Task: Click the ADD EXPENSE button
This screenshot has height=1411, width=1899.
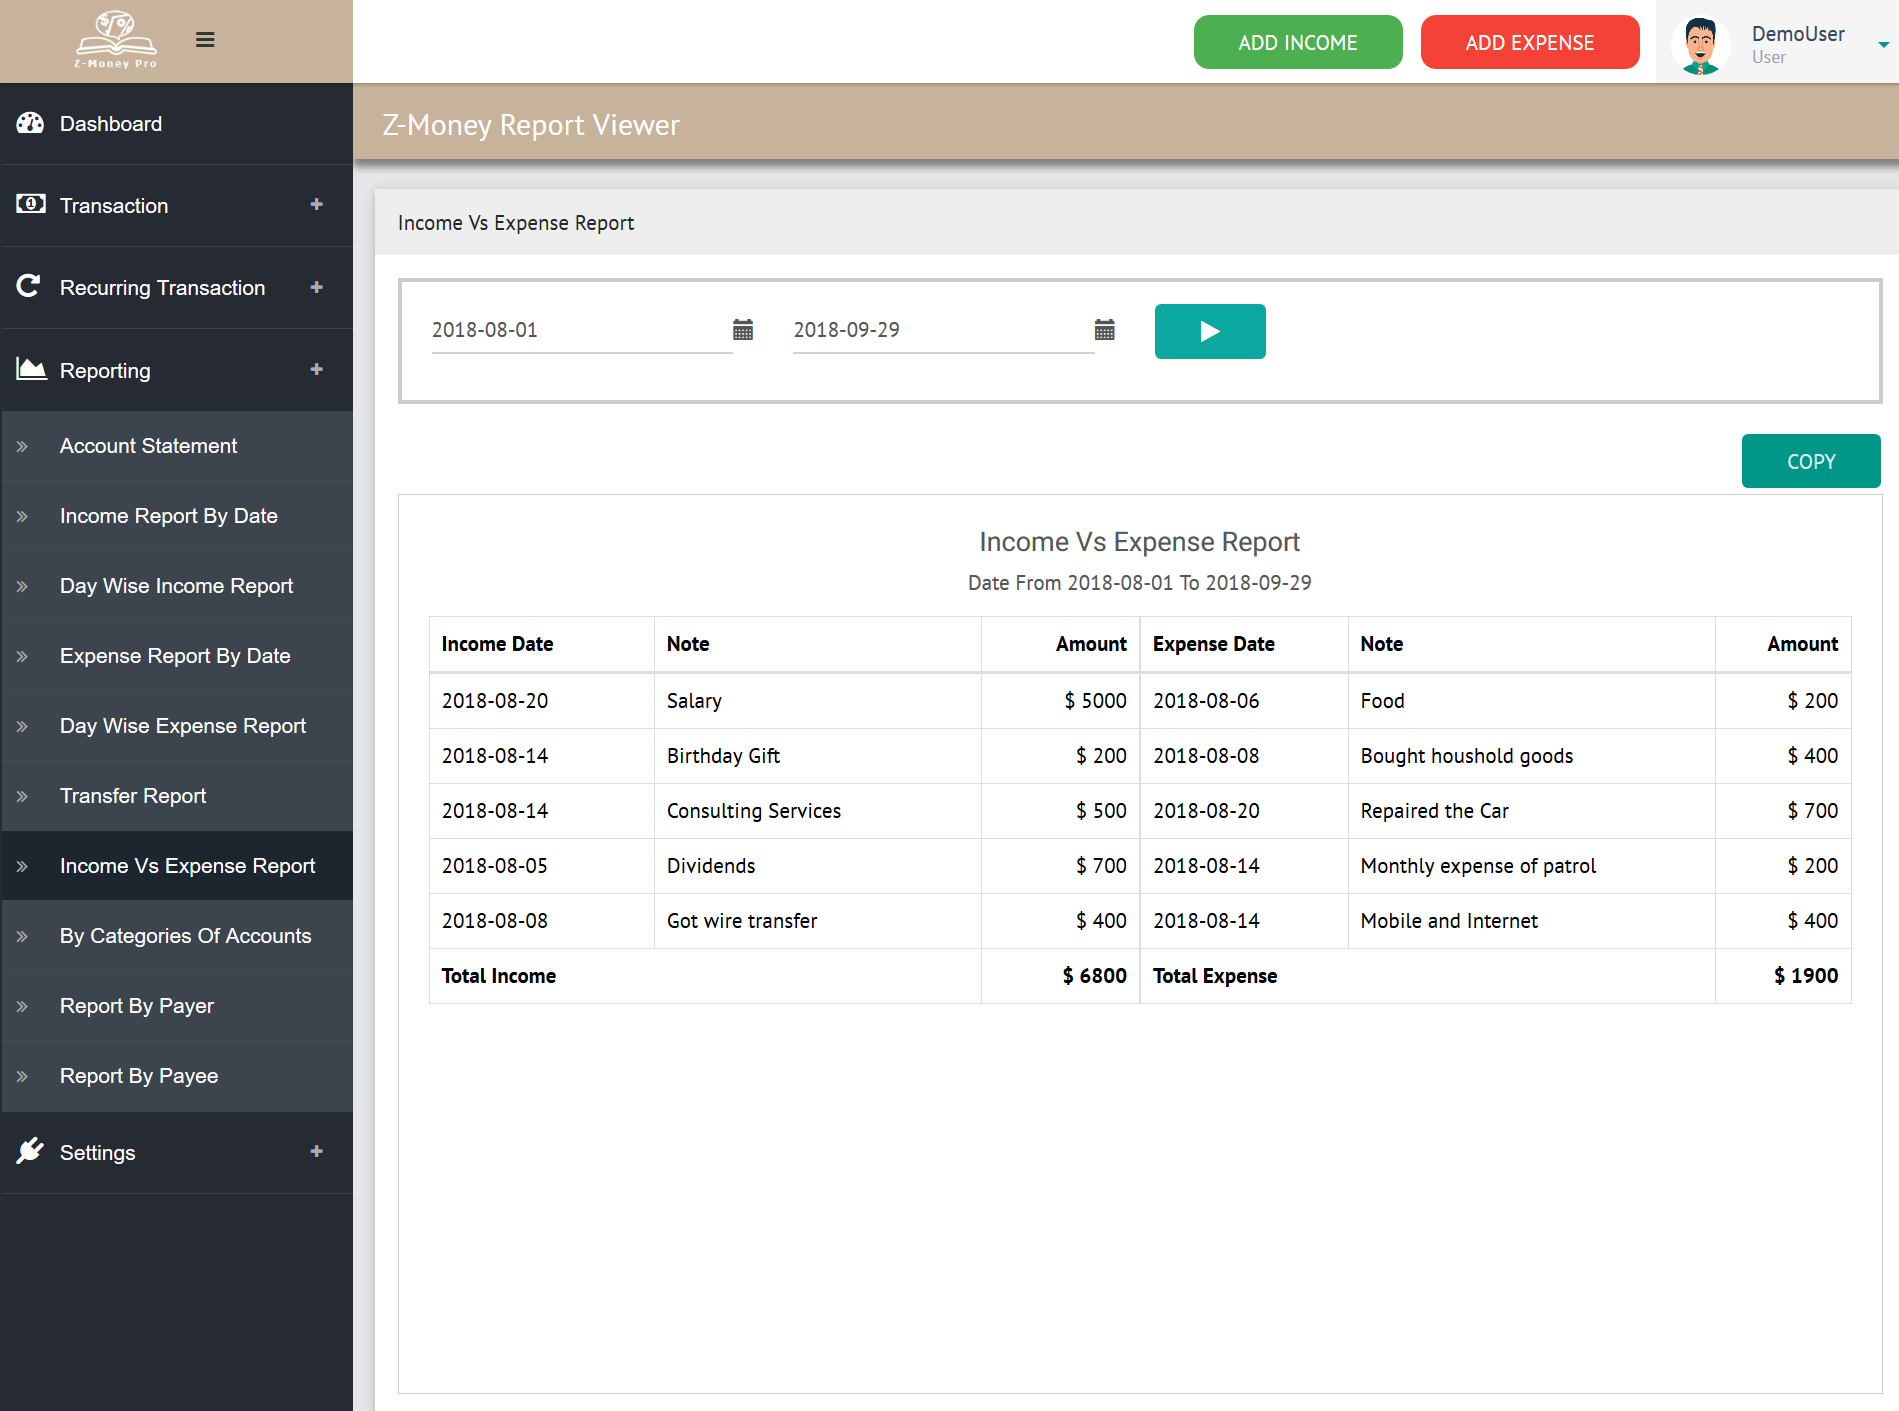Action: [1530, 42]
